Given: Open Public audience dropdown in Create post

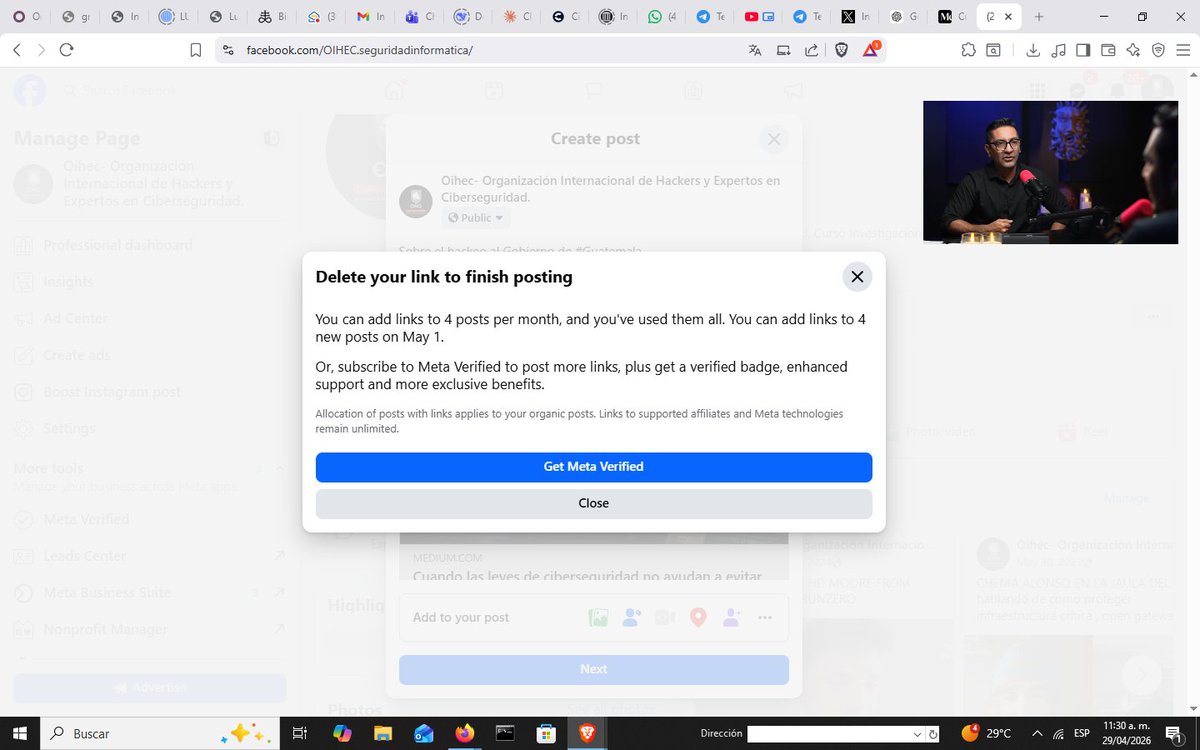Looking at the screenshot, I should 475,218.
